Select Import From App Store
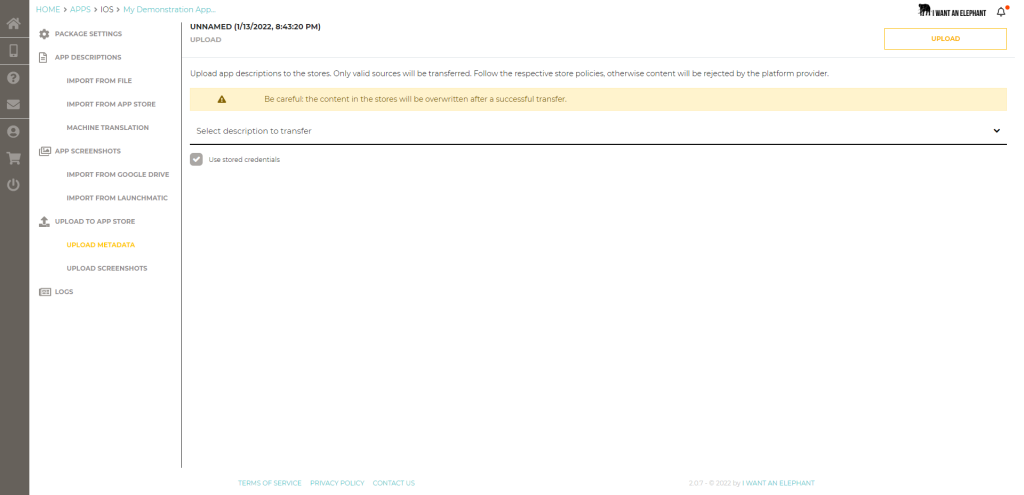 [x=111, y=104]
